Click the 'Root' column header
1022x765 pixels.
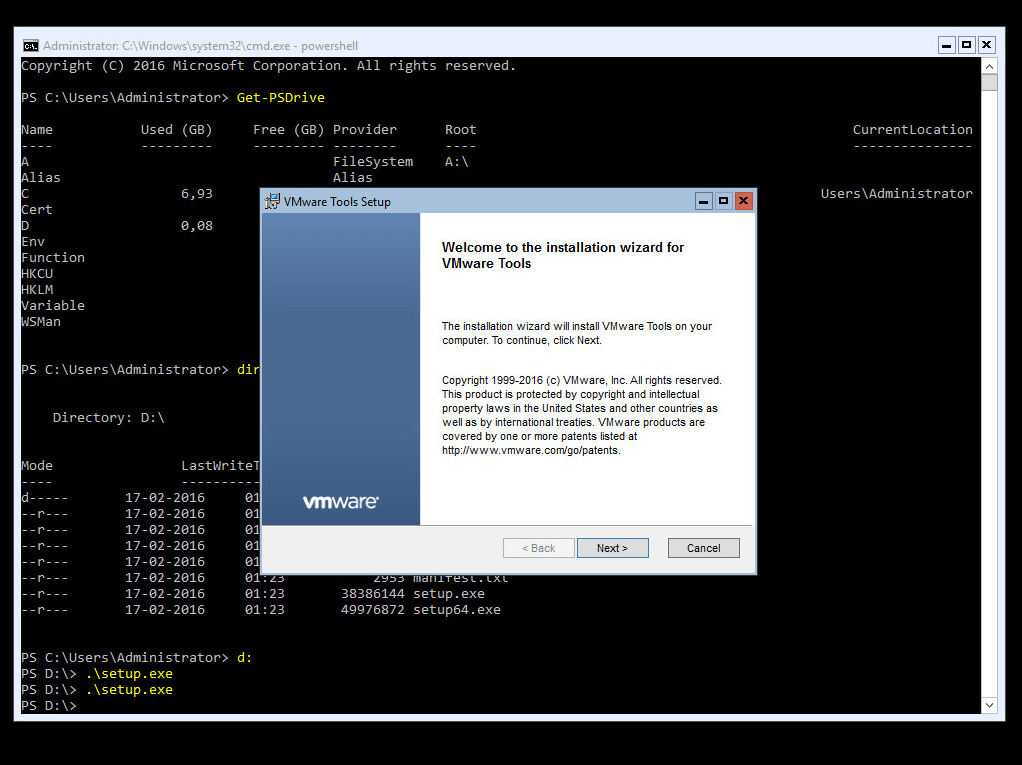(460, 130)
